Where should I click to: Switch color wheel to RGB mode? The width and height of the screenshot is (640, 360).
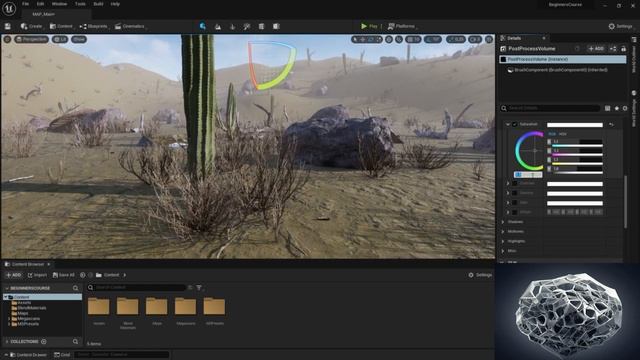point(552,134)
